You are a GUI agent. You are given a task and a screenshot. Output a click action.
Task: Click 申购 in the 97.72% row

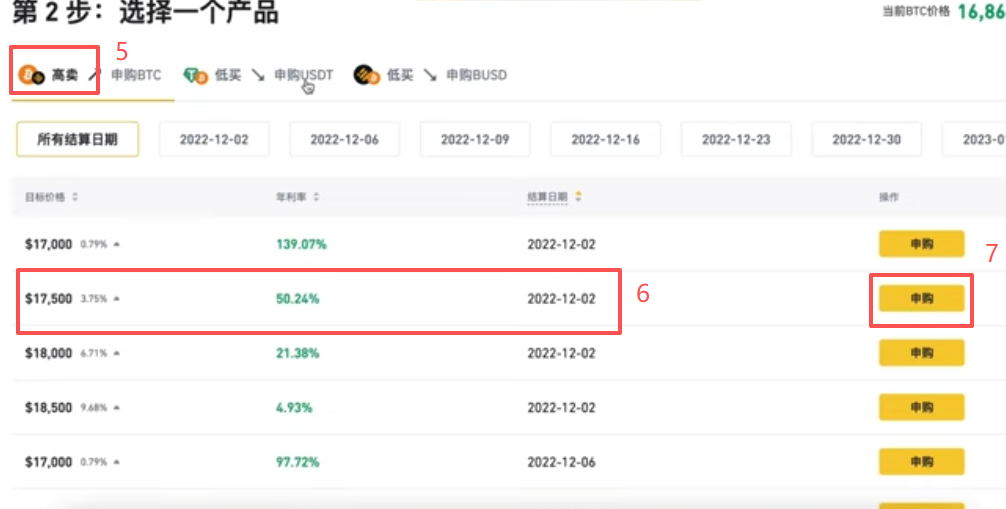click(x=921, y=462)
